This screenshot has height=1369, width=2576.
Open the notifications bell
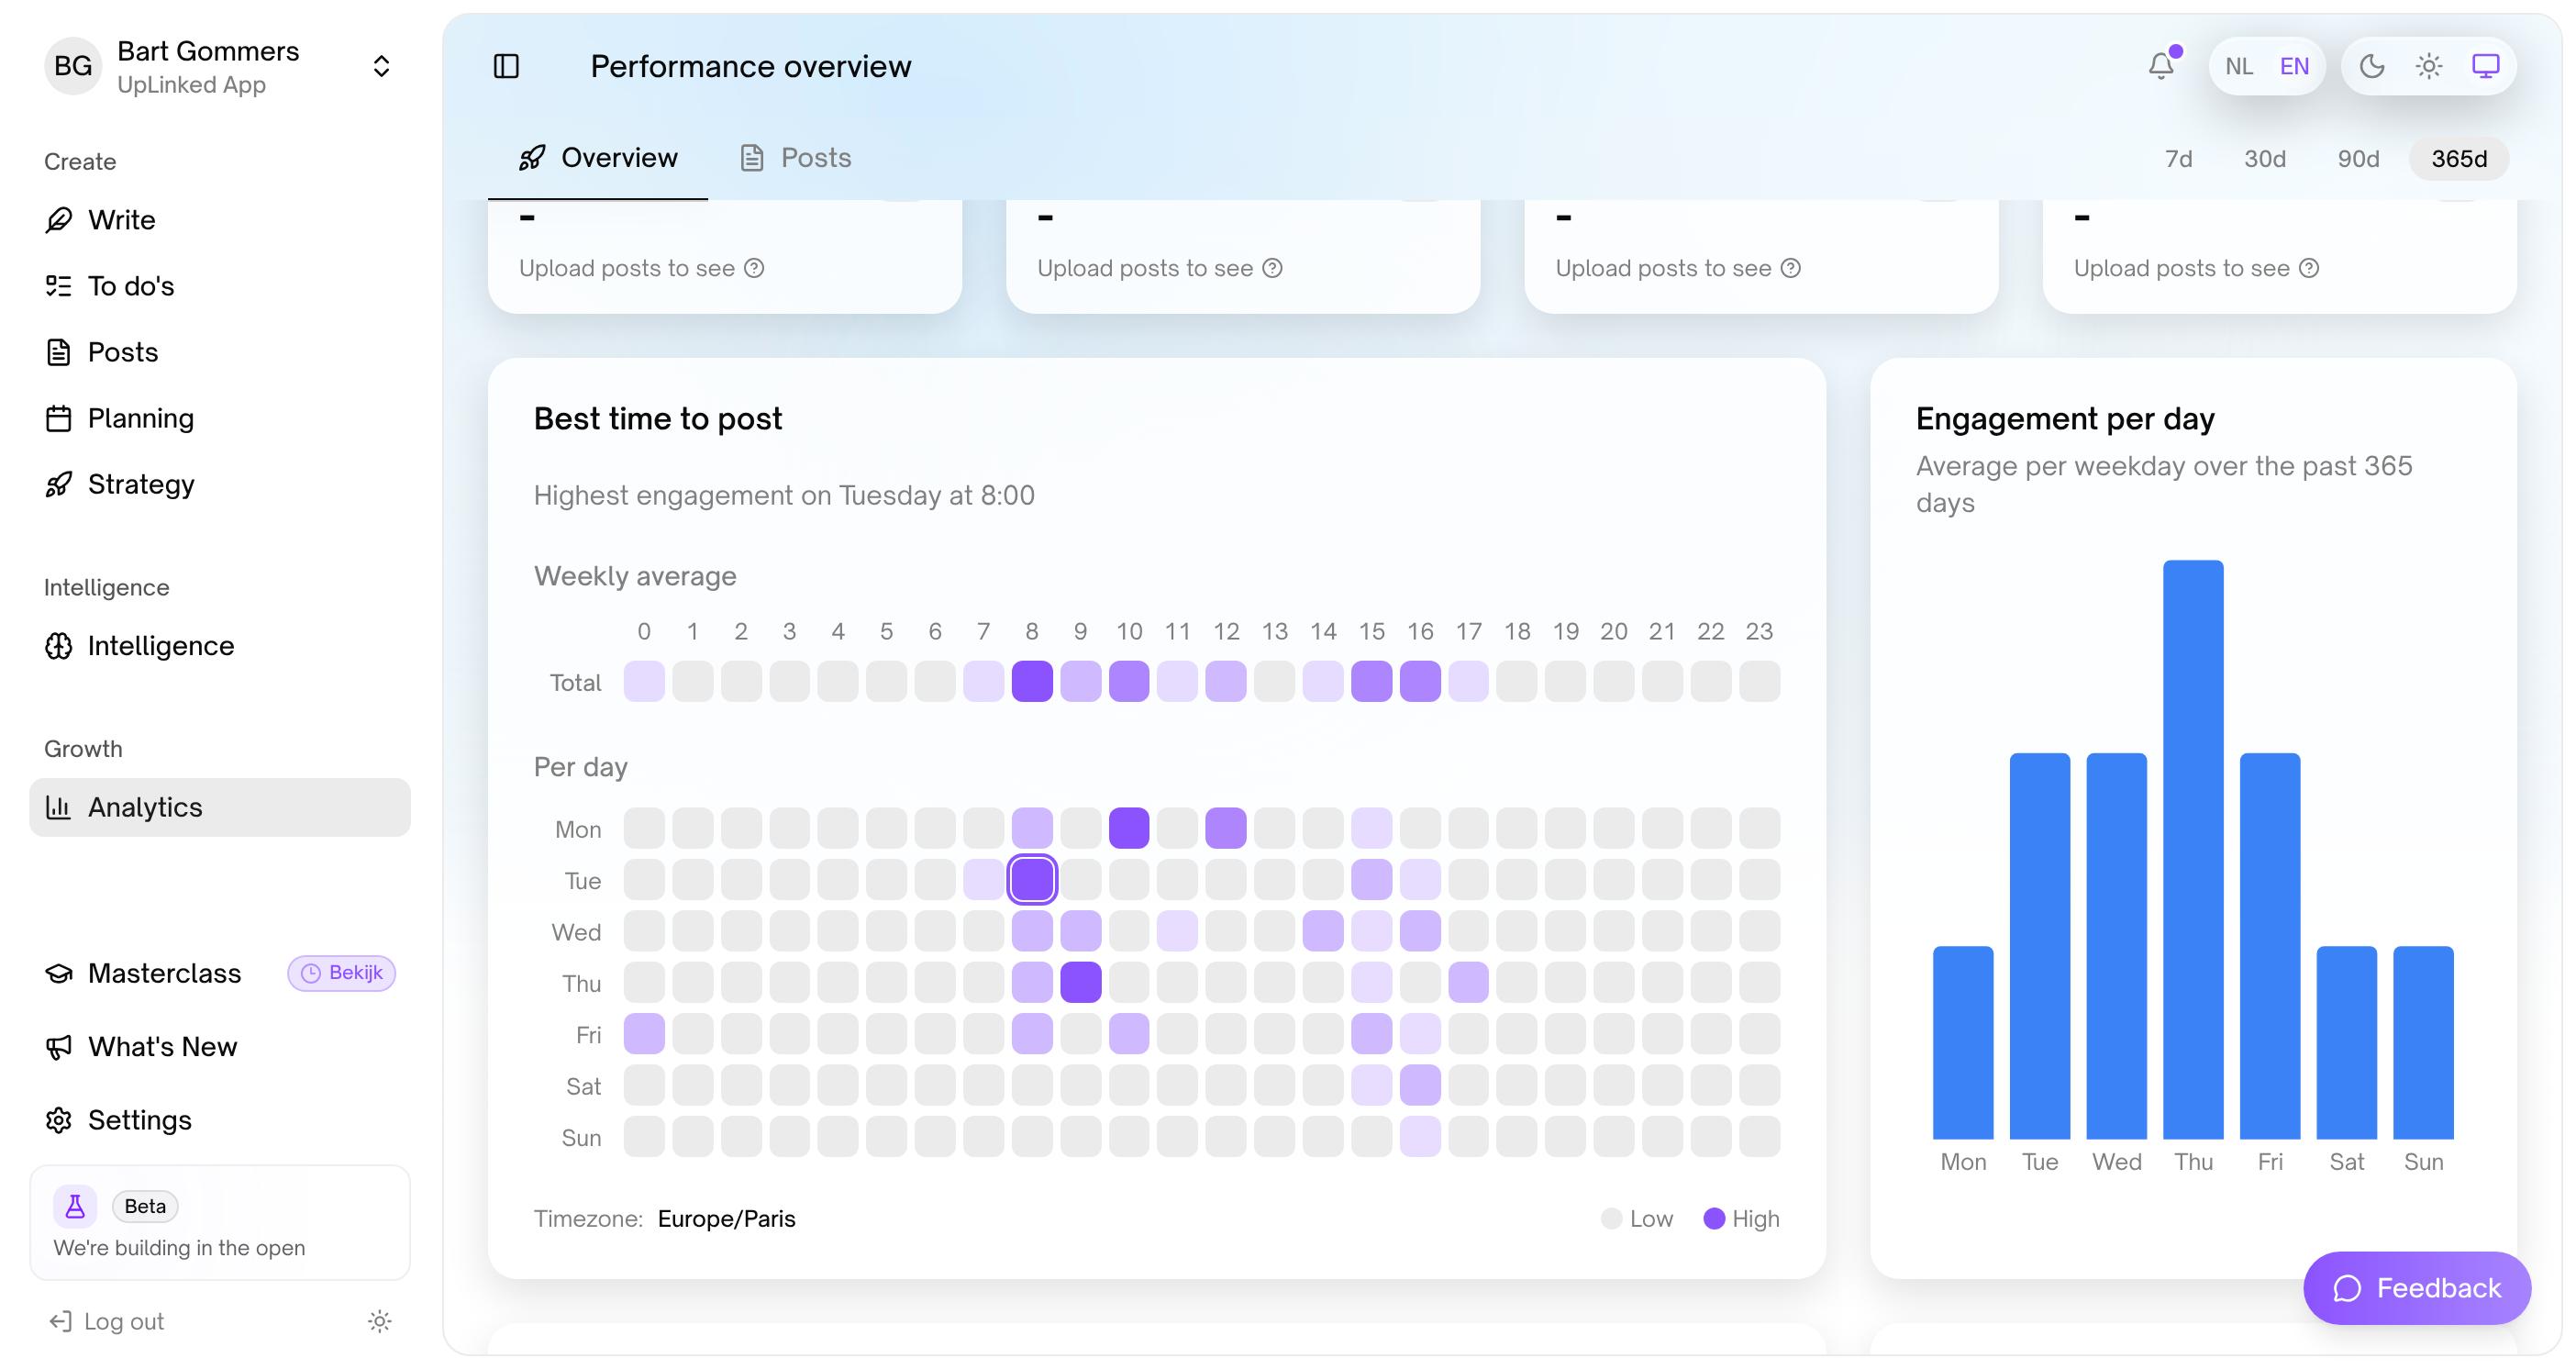tap(2161, 66)
